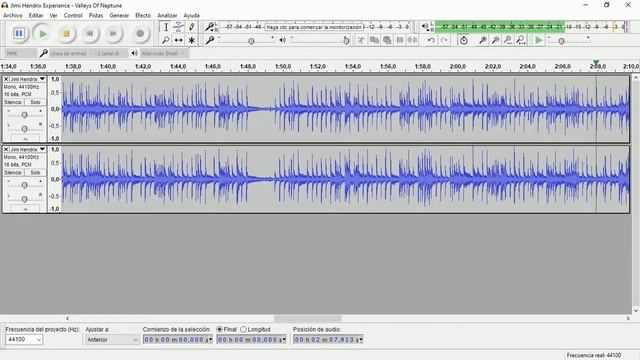Open the playback device dropdown
Screen dimensions: 640x360
click(164, 53)
